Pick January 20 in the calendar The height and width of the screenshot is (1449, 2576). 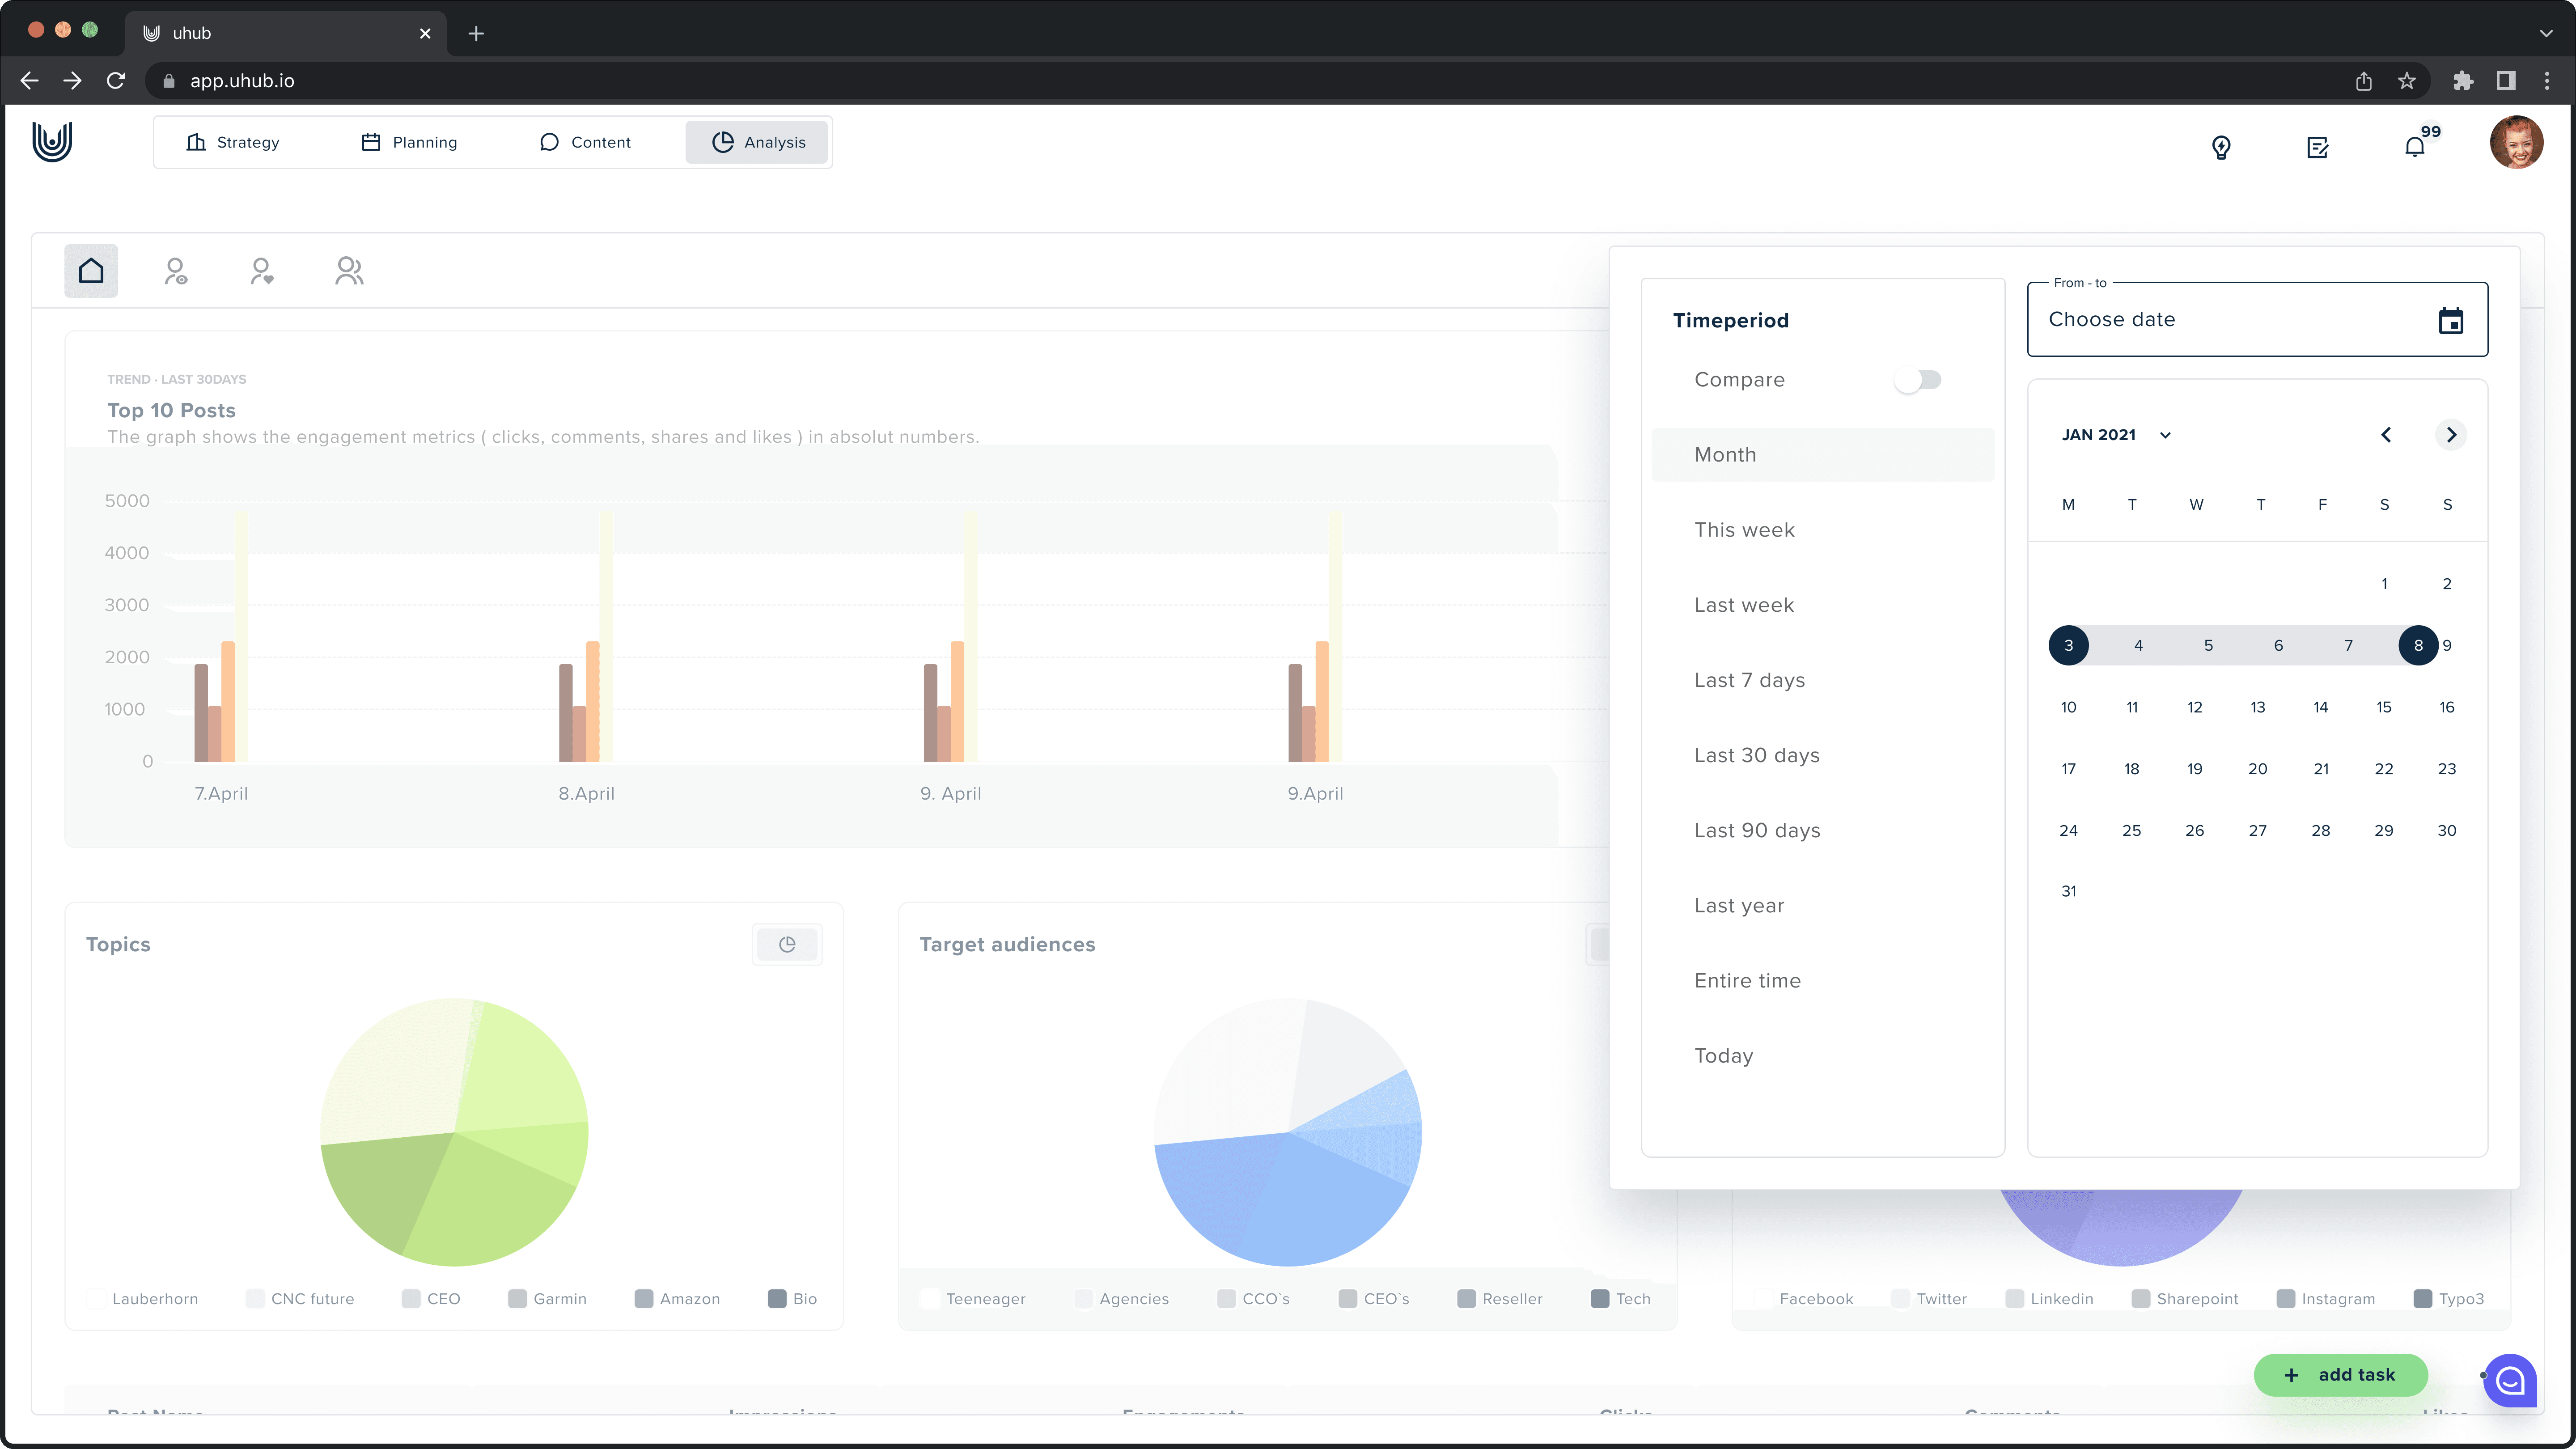click(x=2258, y=769)
